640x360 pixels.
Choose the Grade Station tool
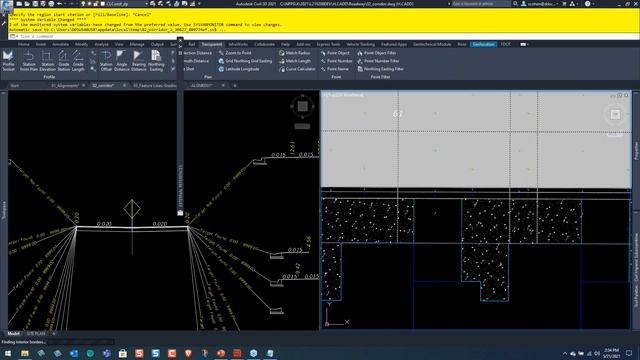click(x=63, y=60)
